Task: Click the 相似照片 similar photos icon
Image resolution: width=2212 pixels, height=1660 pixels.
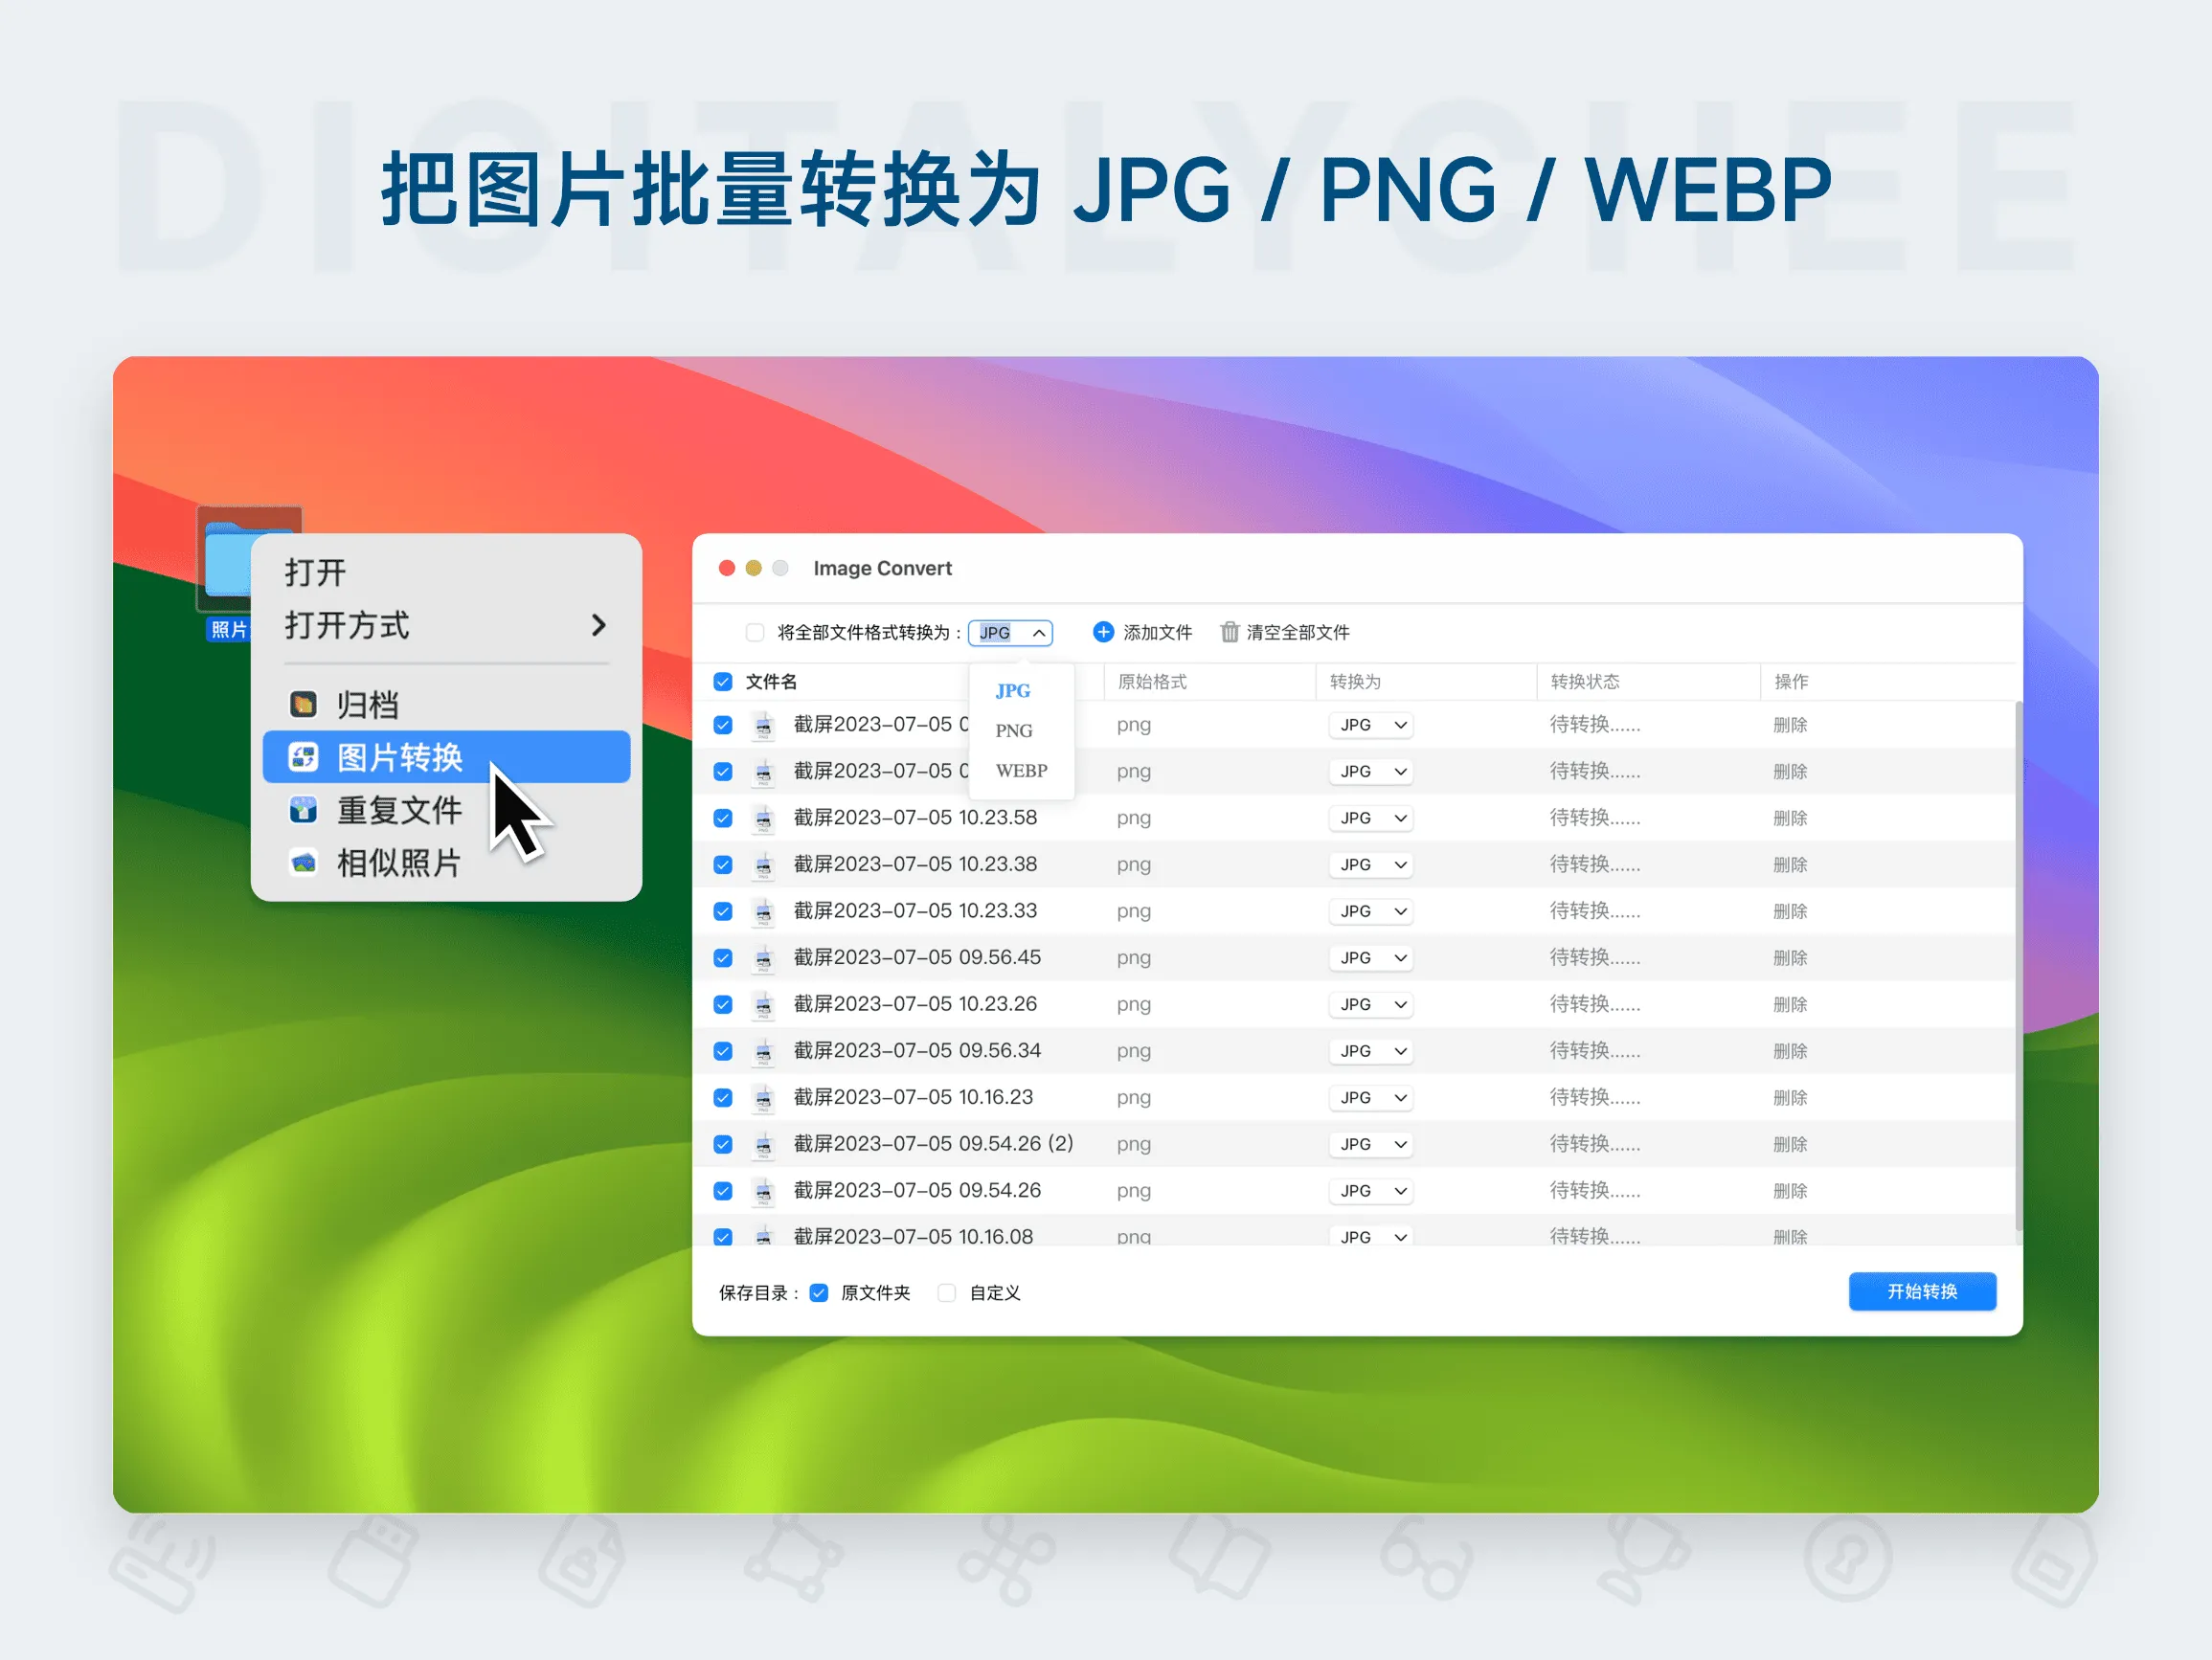Action: [x=304, y=863]
